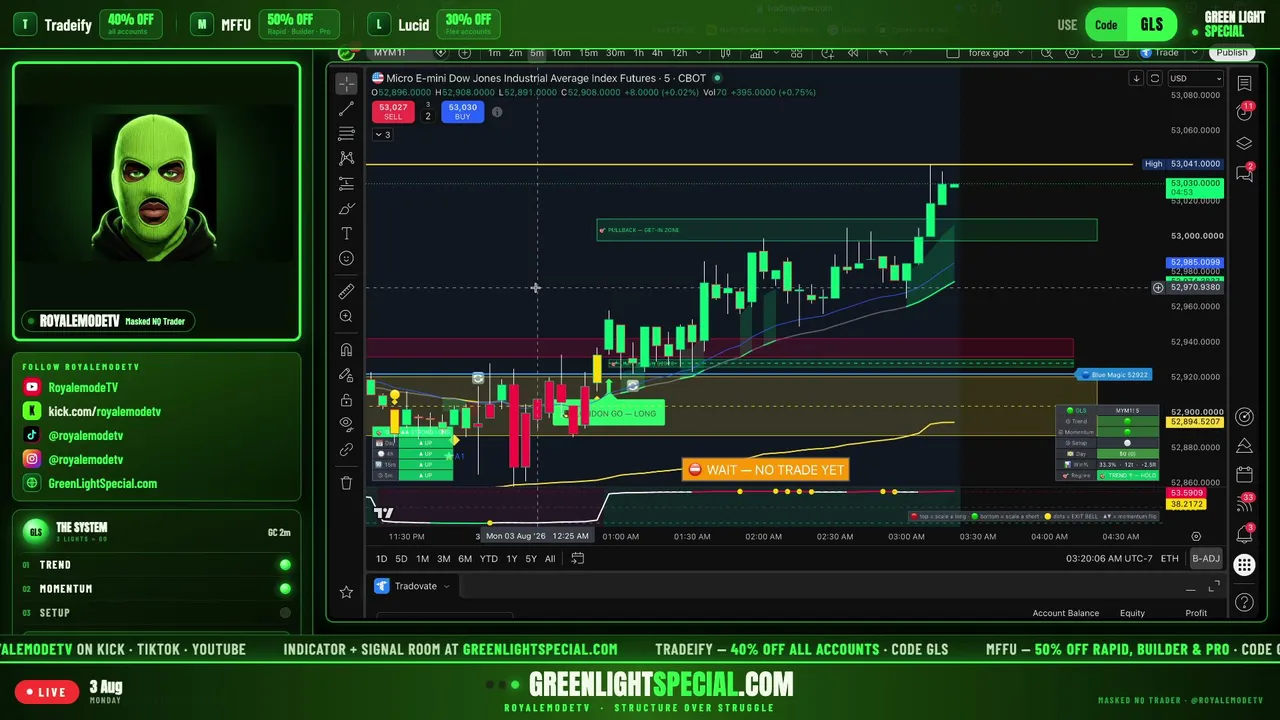Screen dimensions: 1280x720
Task: Open the emoji icons tool
Action: (x=347, y=258)
